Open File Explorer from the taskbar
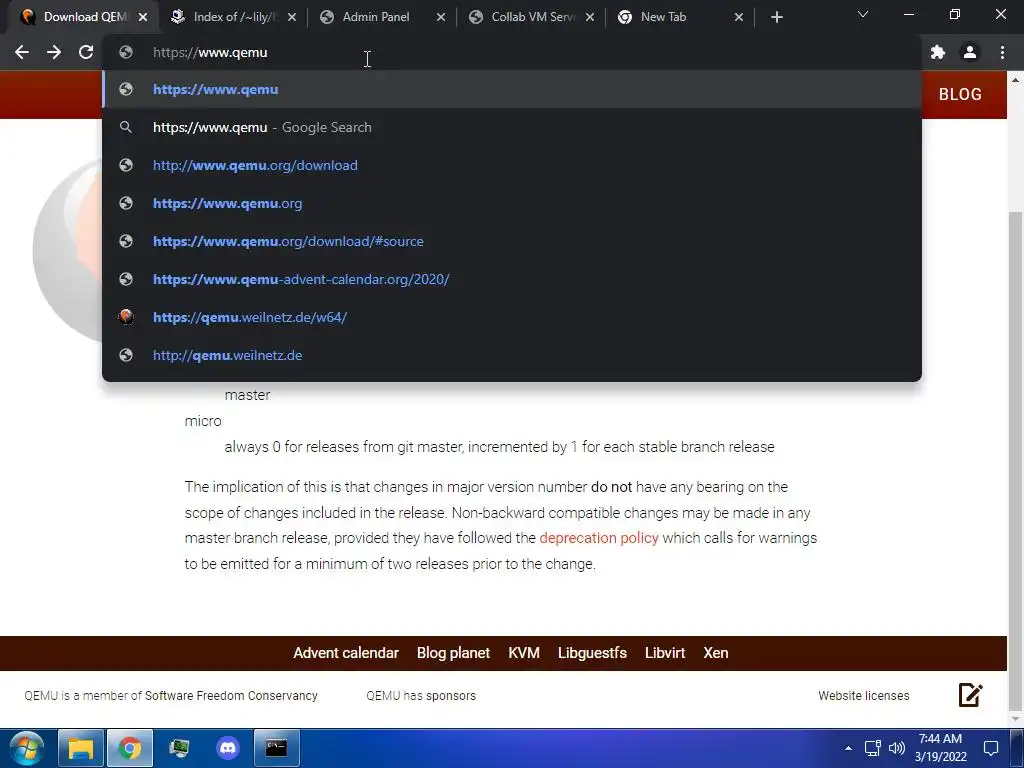1024x768 pixels. click(x=81, y=748)
